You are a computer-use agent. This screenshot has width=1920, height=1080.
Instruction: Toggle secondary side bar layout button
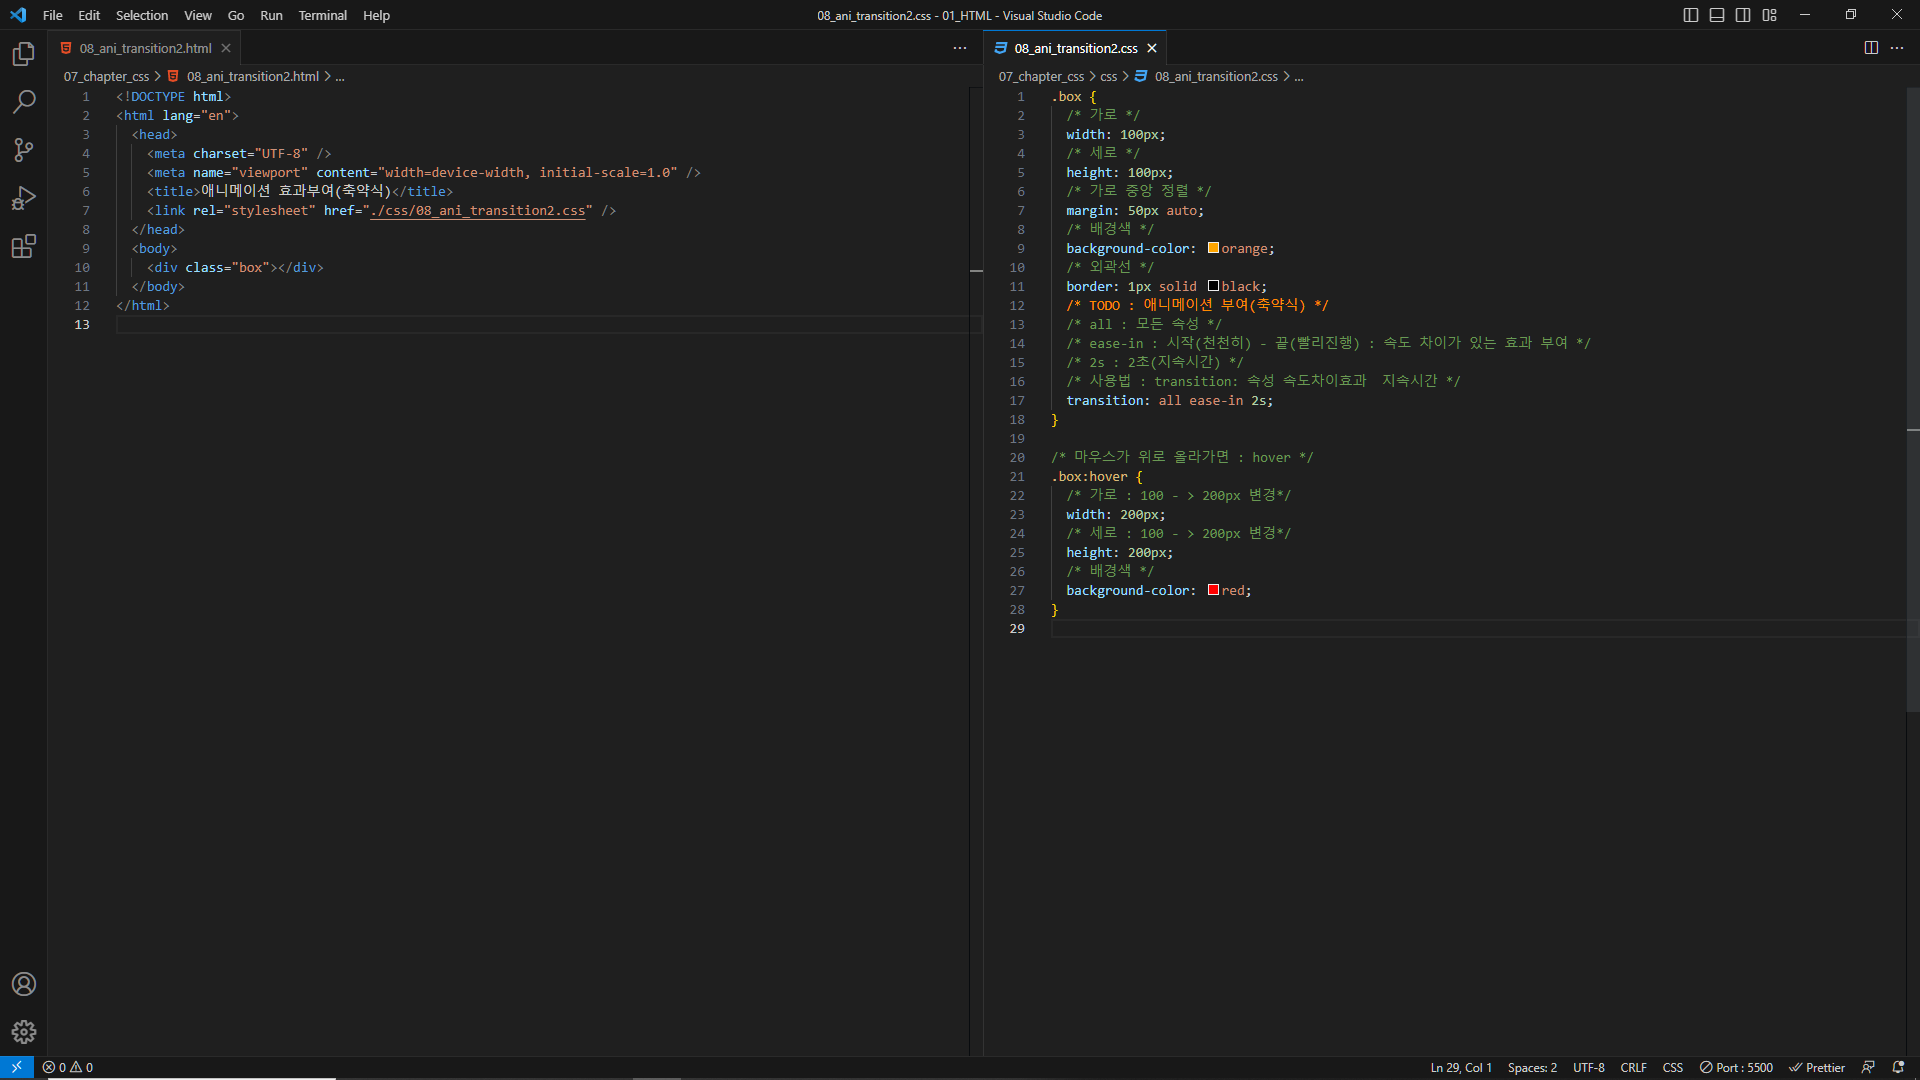coord(1743,15)
